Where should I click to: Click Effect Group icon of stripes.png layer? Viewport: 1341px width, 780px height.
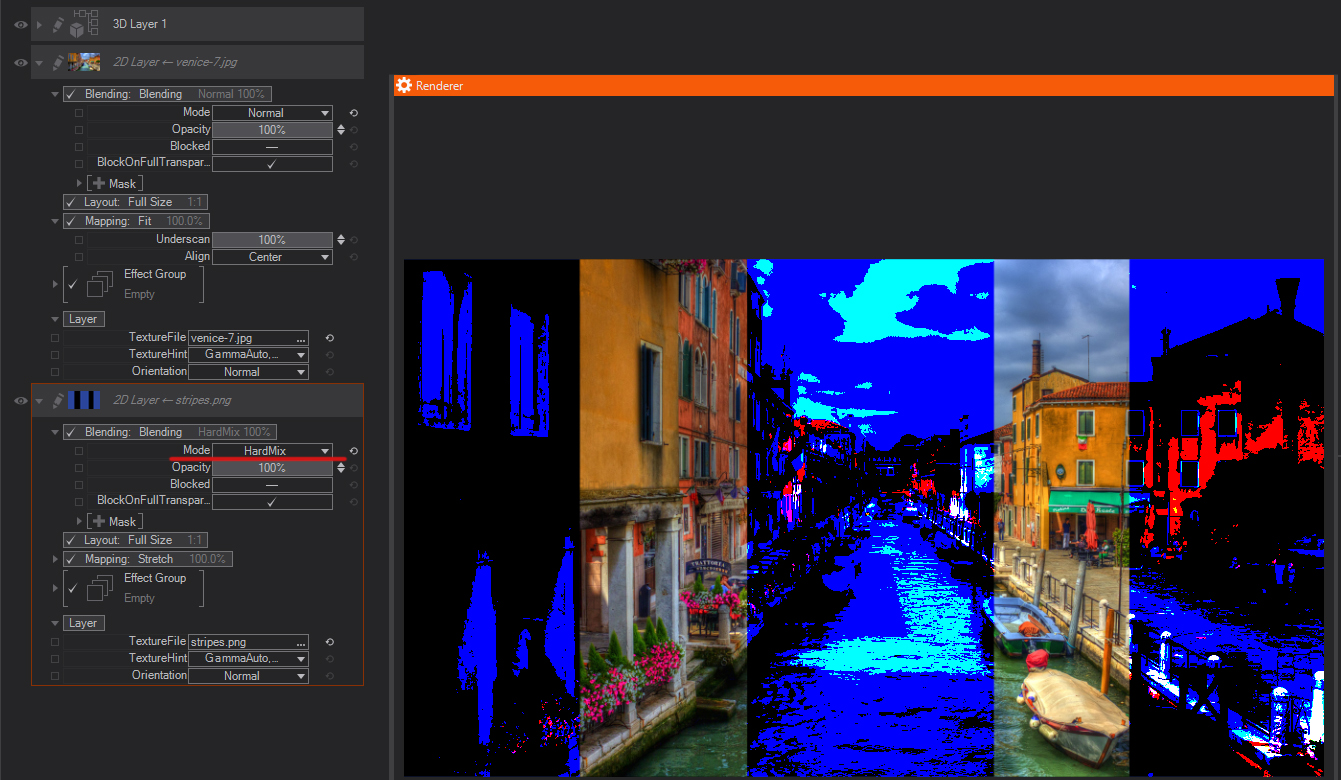(99, 588)
